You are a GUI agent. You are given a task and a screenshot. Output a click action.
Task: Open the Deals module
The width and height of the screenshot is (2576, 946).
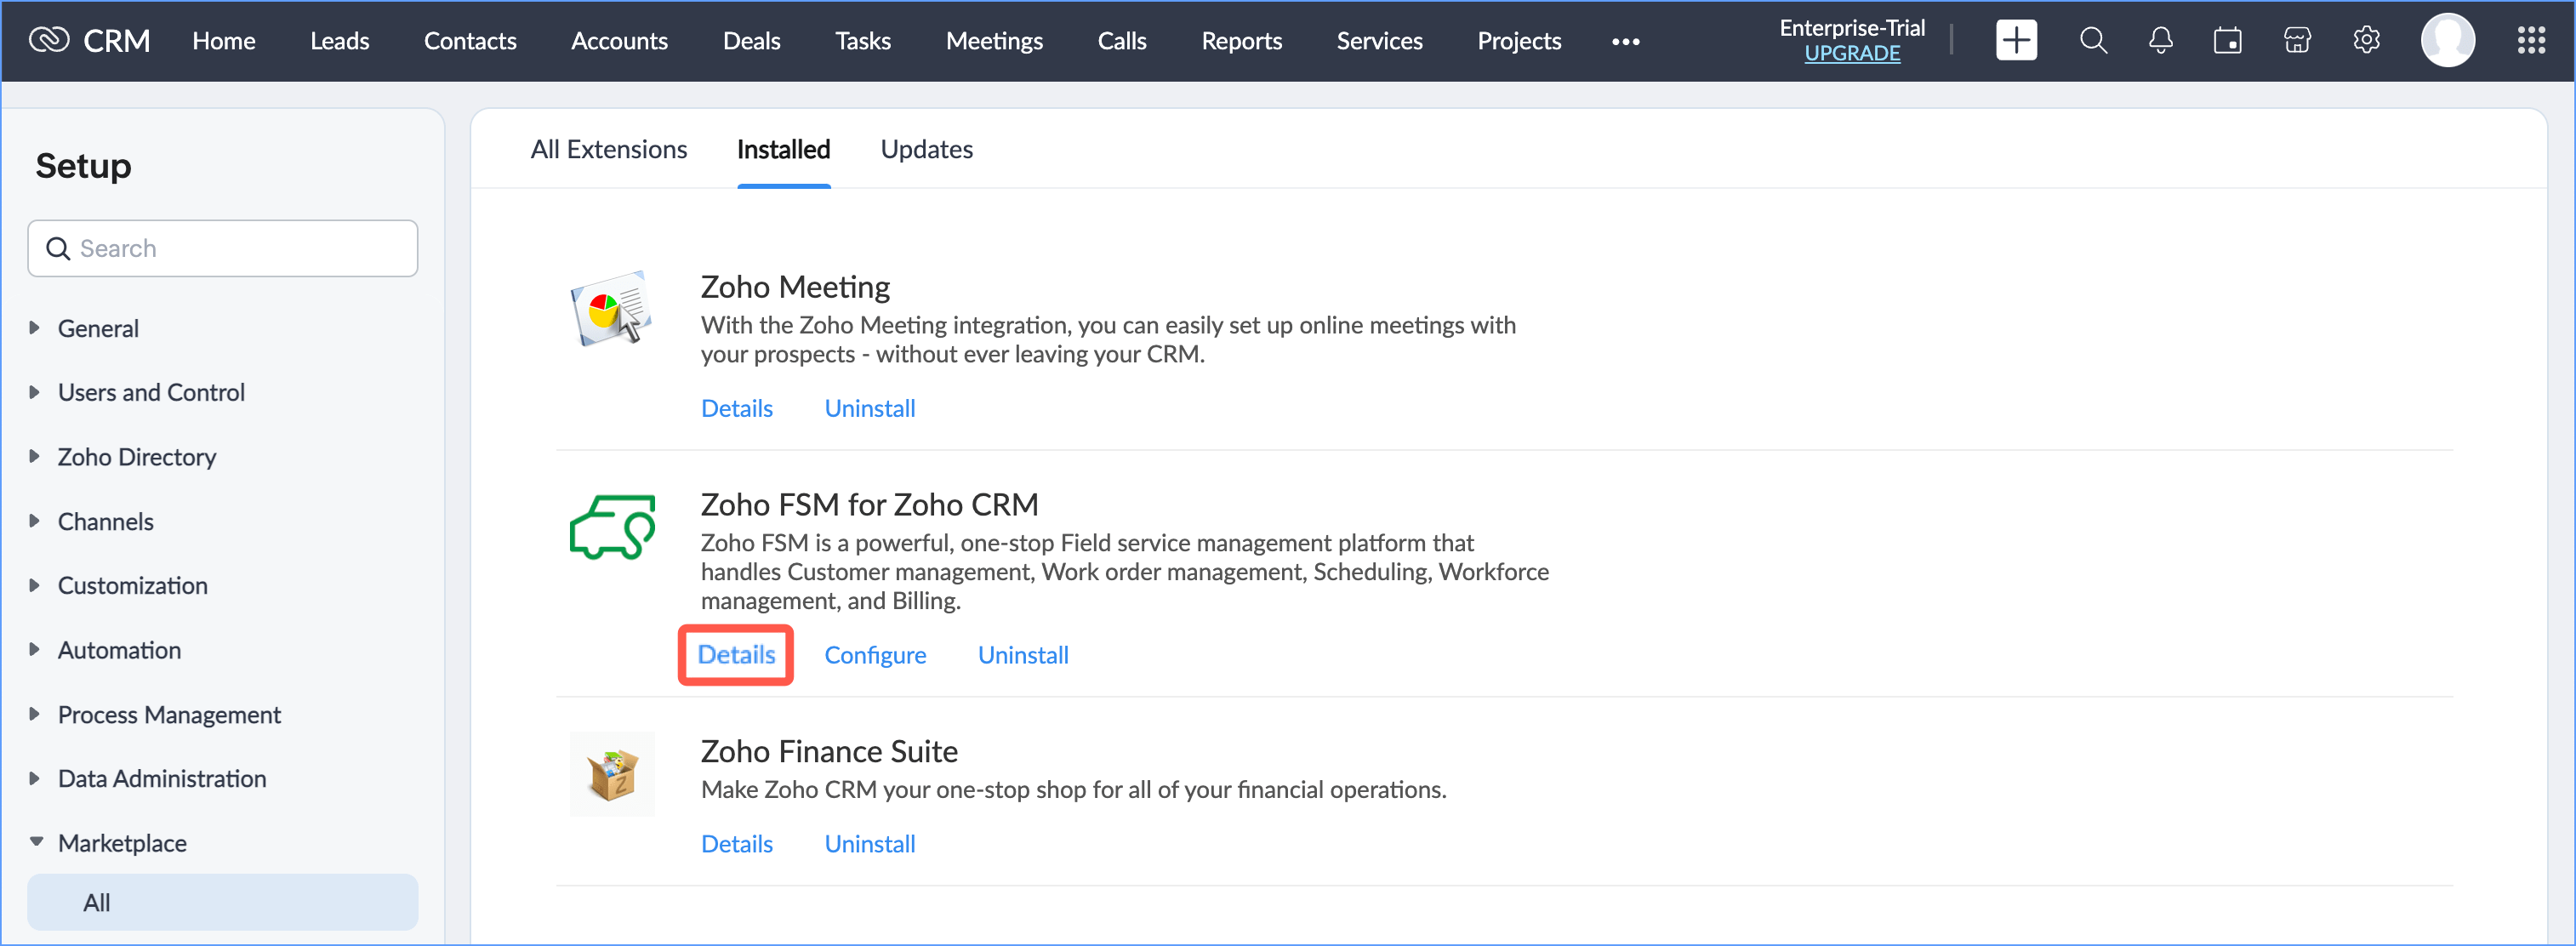click(x=751, y=41)
